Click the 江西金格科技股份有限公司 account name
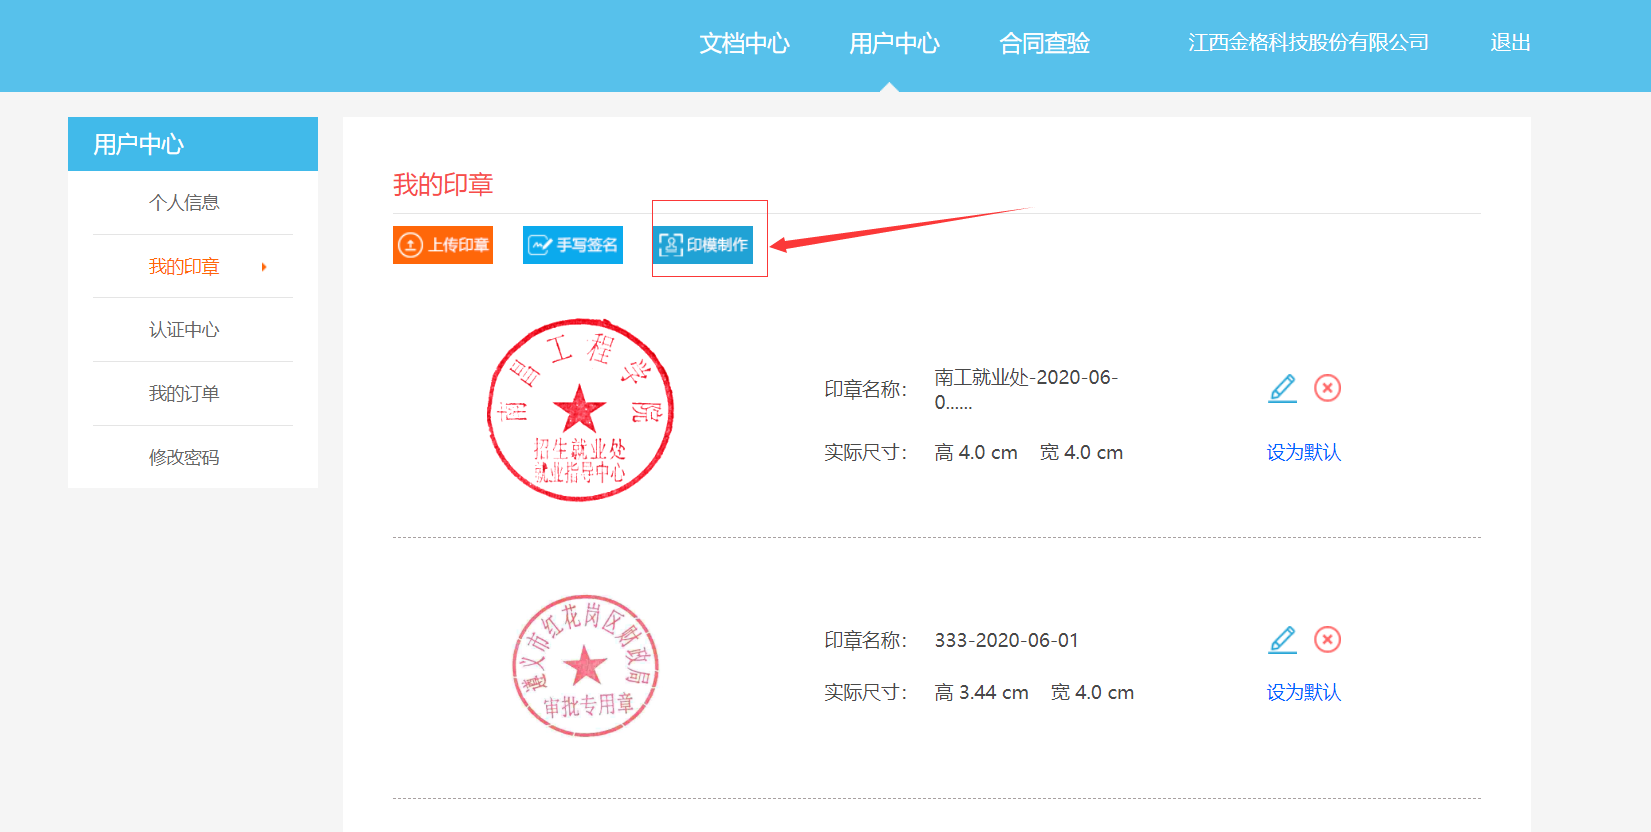The image size is (1651, 832). pos(1308,43)
